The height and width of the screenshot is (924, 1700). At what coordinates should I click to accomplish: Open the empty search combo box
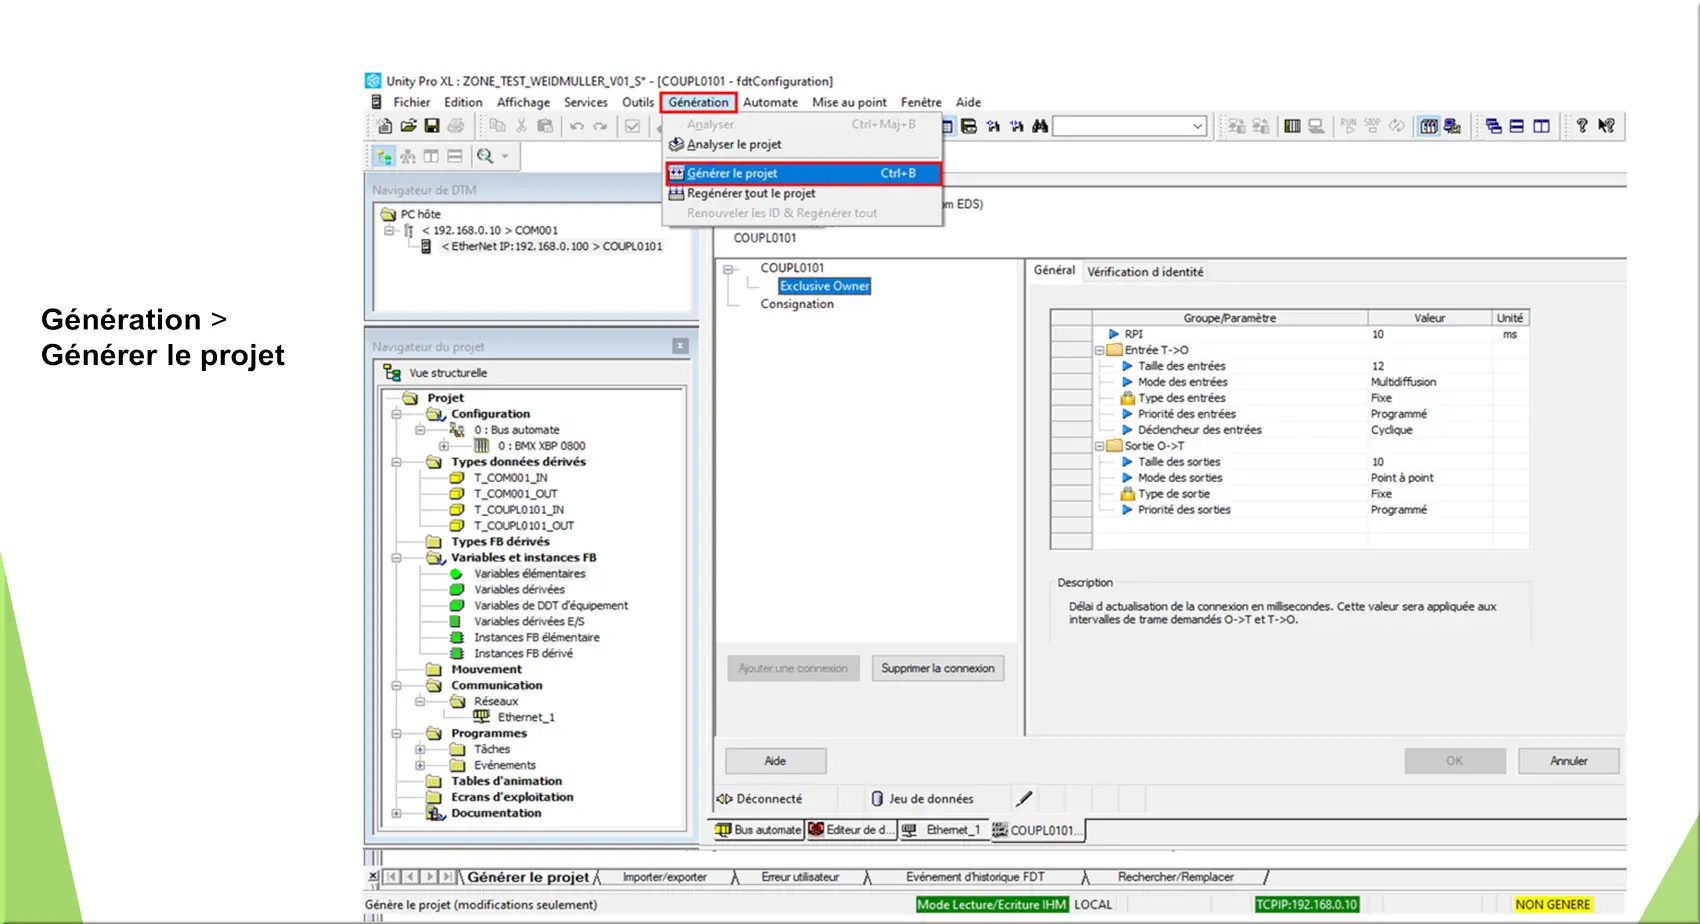(1130, 126)
